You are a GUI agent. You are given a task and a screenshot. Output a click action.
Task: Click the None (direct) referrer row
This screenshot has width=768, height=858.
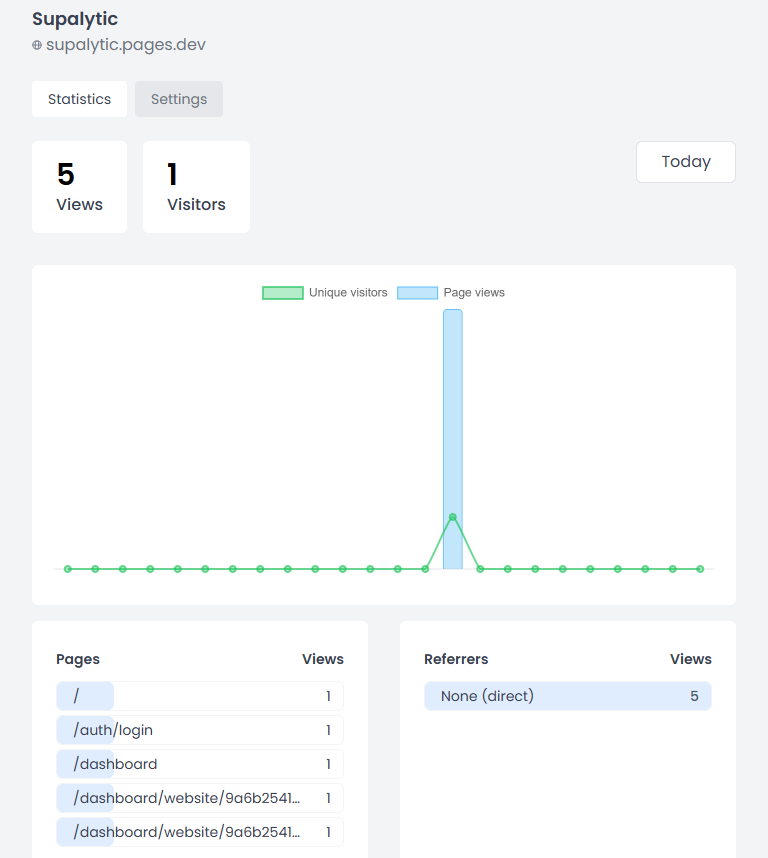567,696
